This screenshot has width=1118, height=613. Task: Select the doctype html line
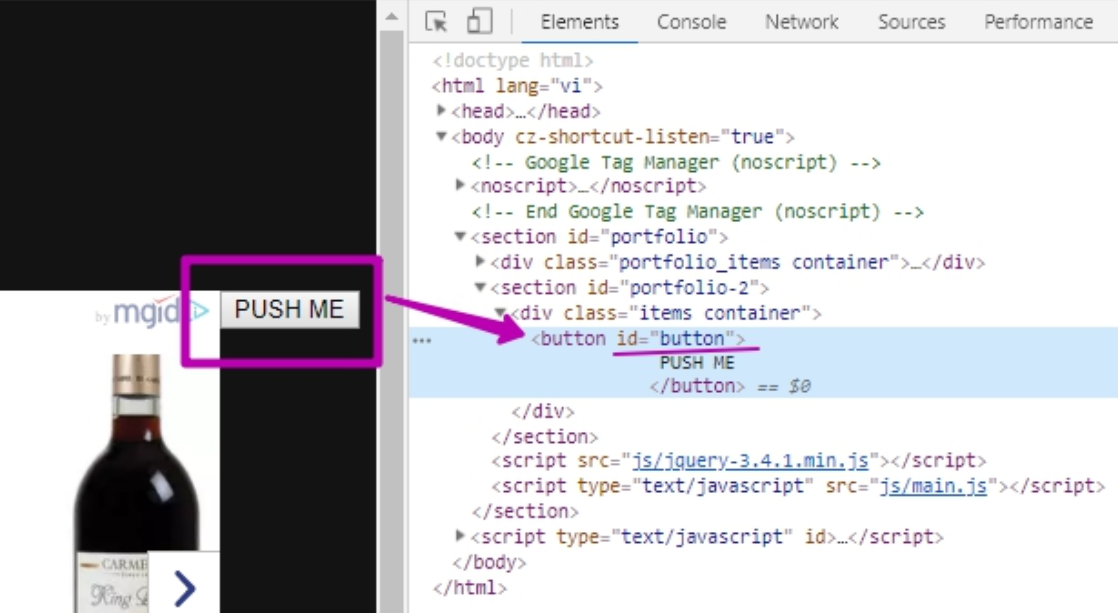pyautogui.click(x=513, y=61)
